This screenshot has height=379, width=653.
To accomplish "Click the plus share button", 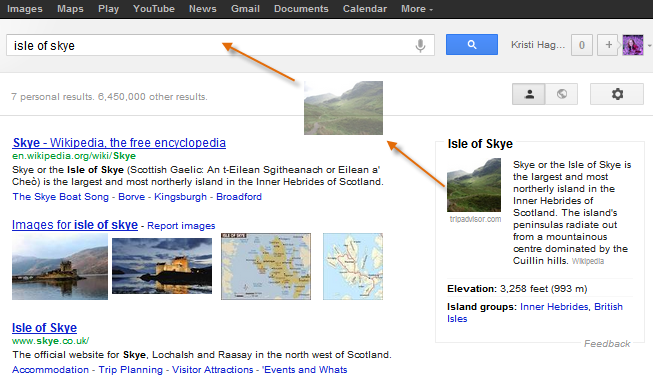I will click(608, 45).
